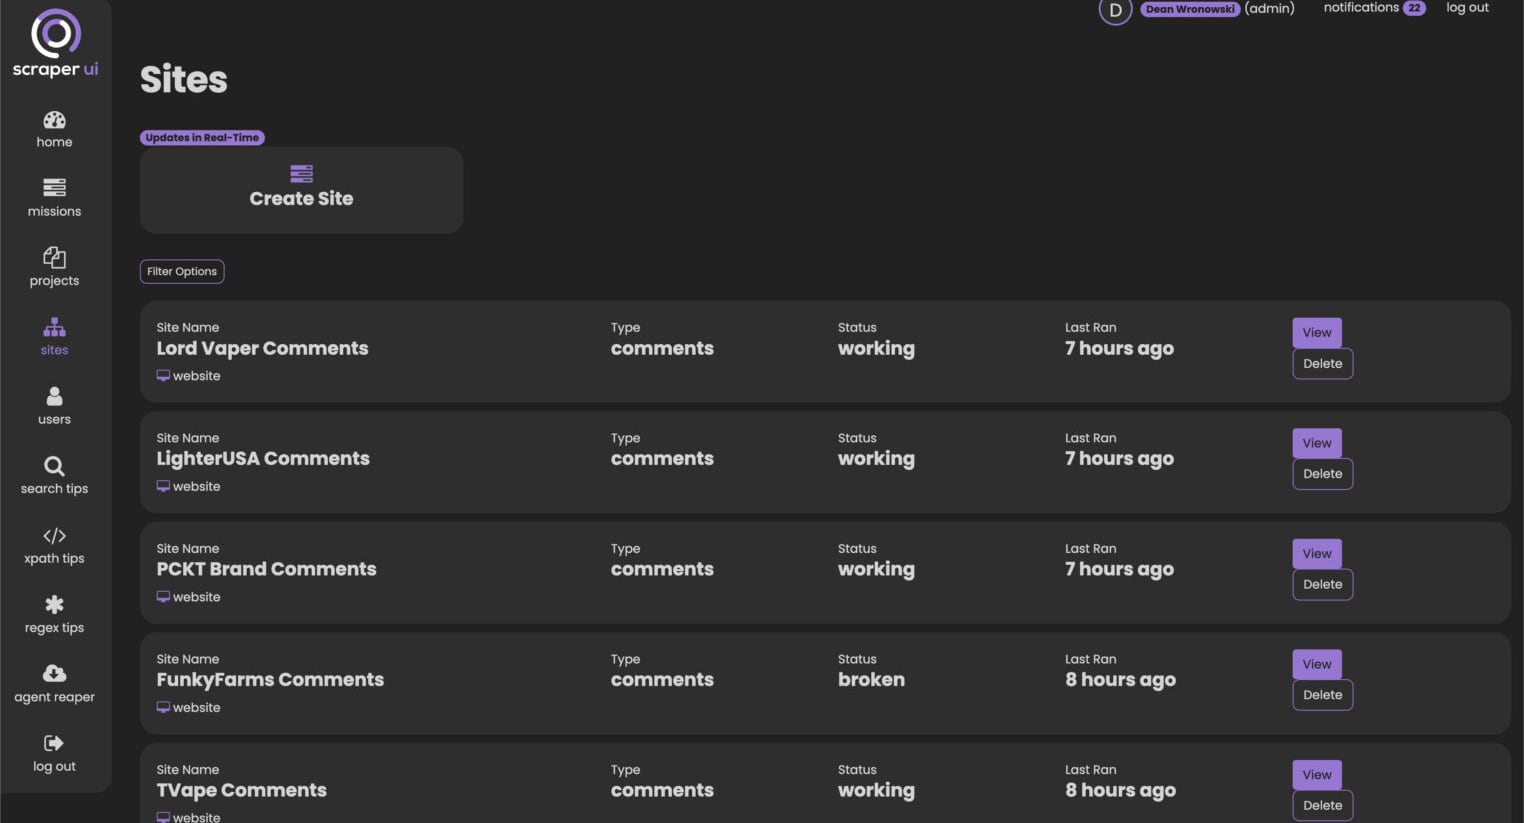View the Lord Vaper Comments site
1524x823 pixels.
pyautogui.click(x=1317, y=332)
